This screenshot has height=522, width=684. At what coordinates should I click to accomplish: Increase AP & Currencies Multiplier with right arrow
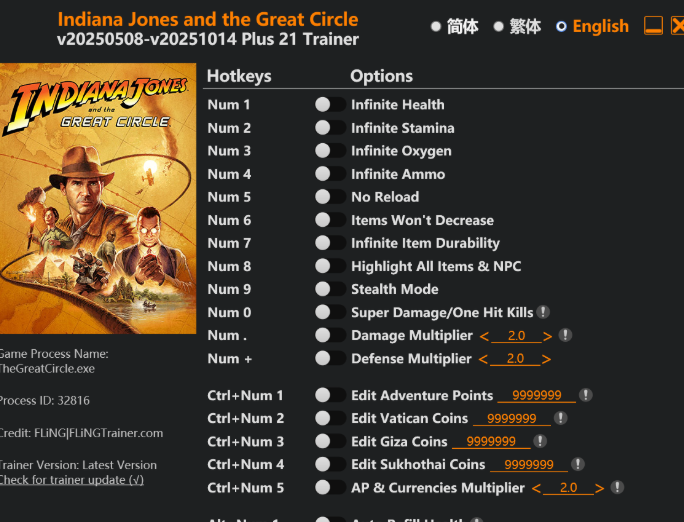click(599, 488)
